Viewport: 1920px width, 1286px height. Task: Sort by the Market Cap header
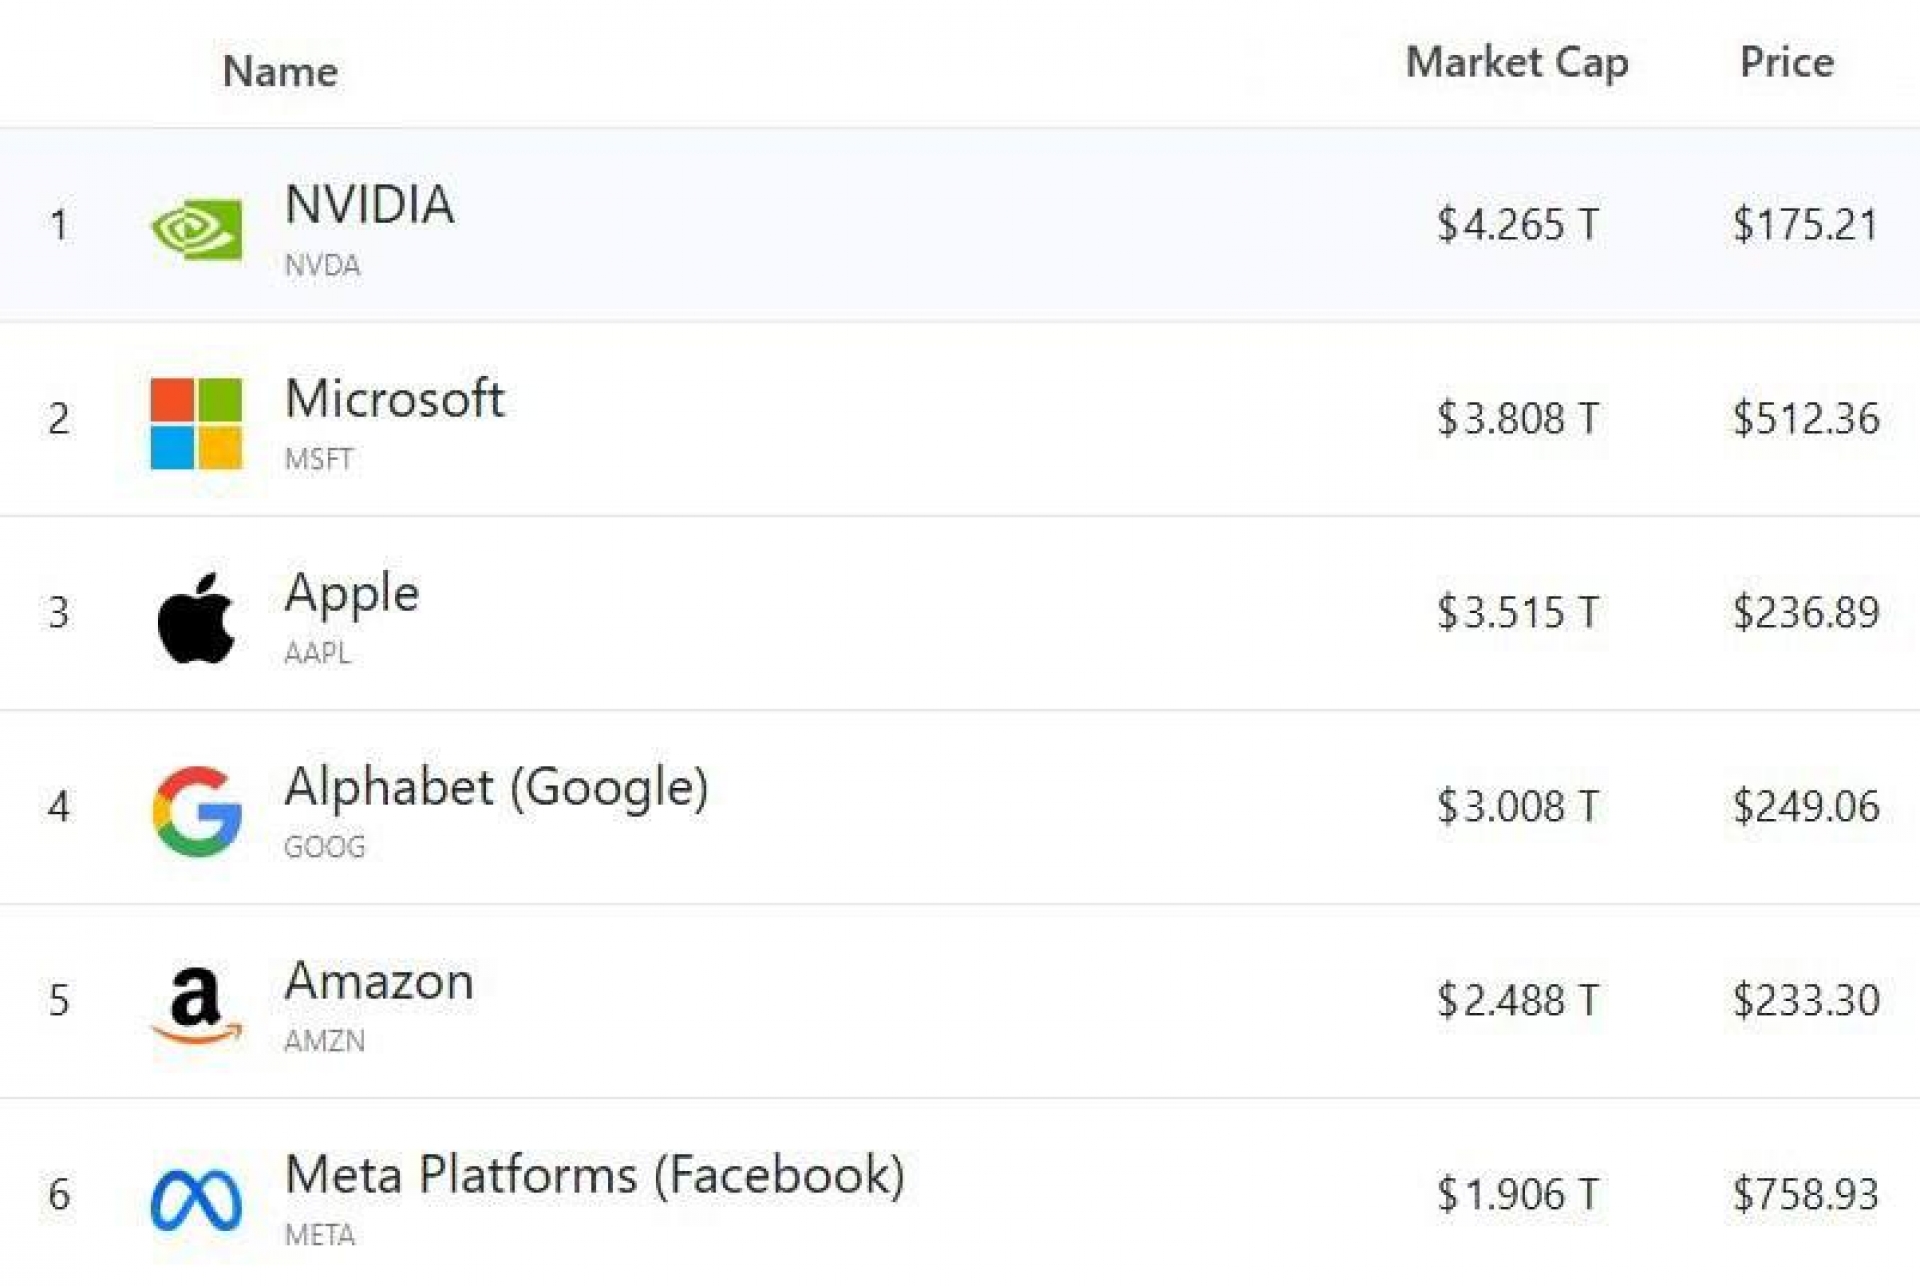1517,63
